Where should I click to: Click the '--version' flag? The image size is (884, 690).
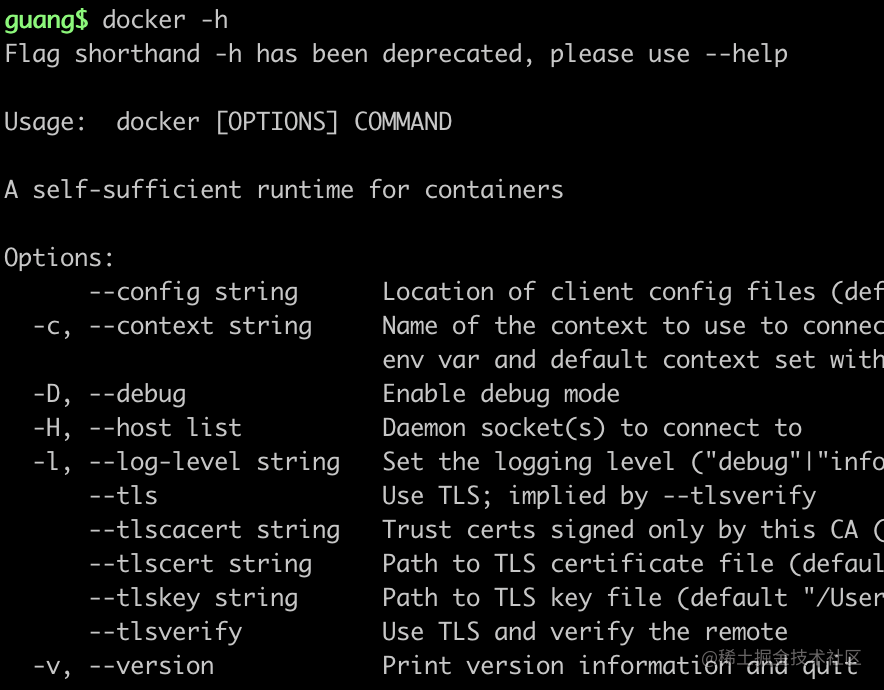(151, 666)
